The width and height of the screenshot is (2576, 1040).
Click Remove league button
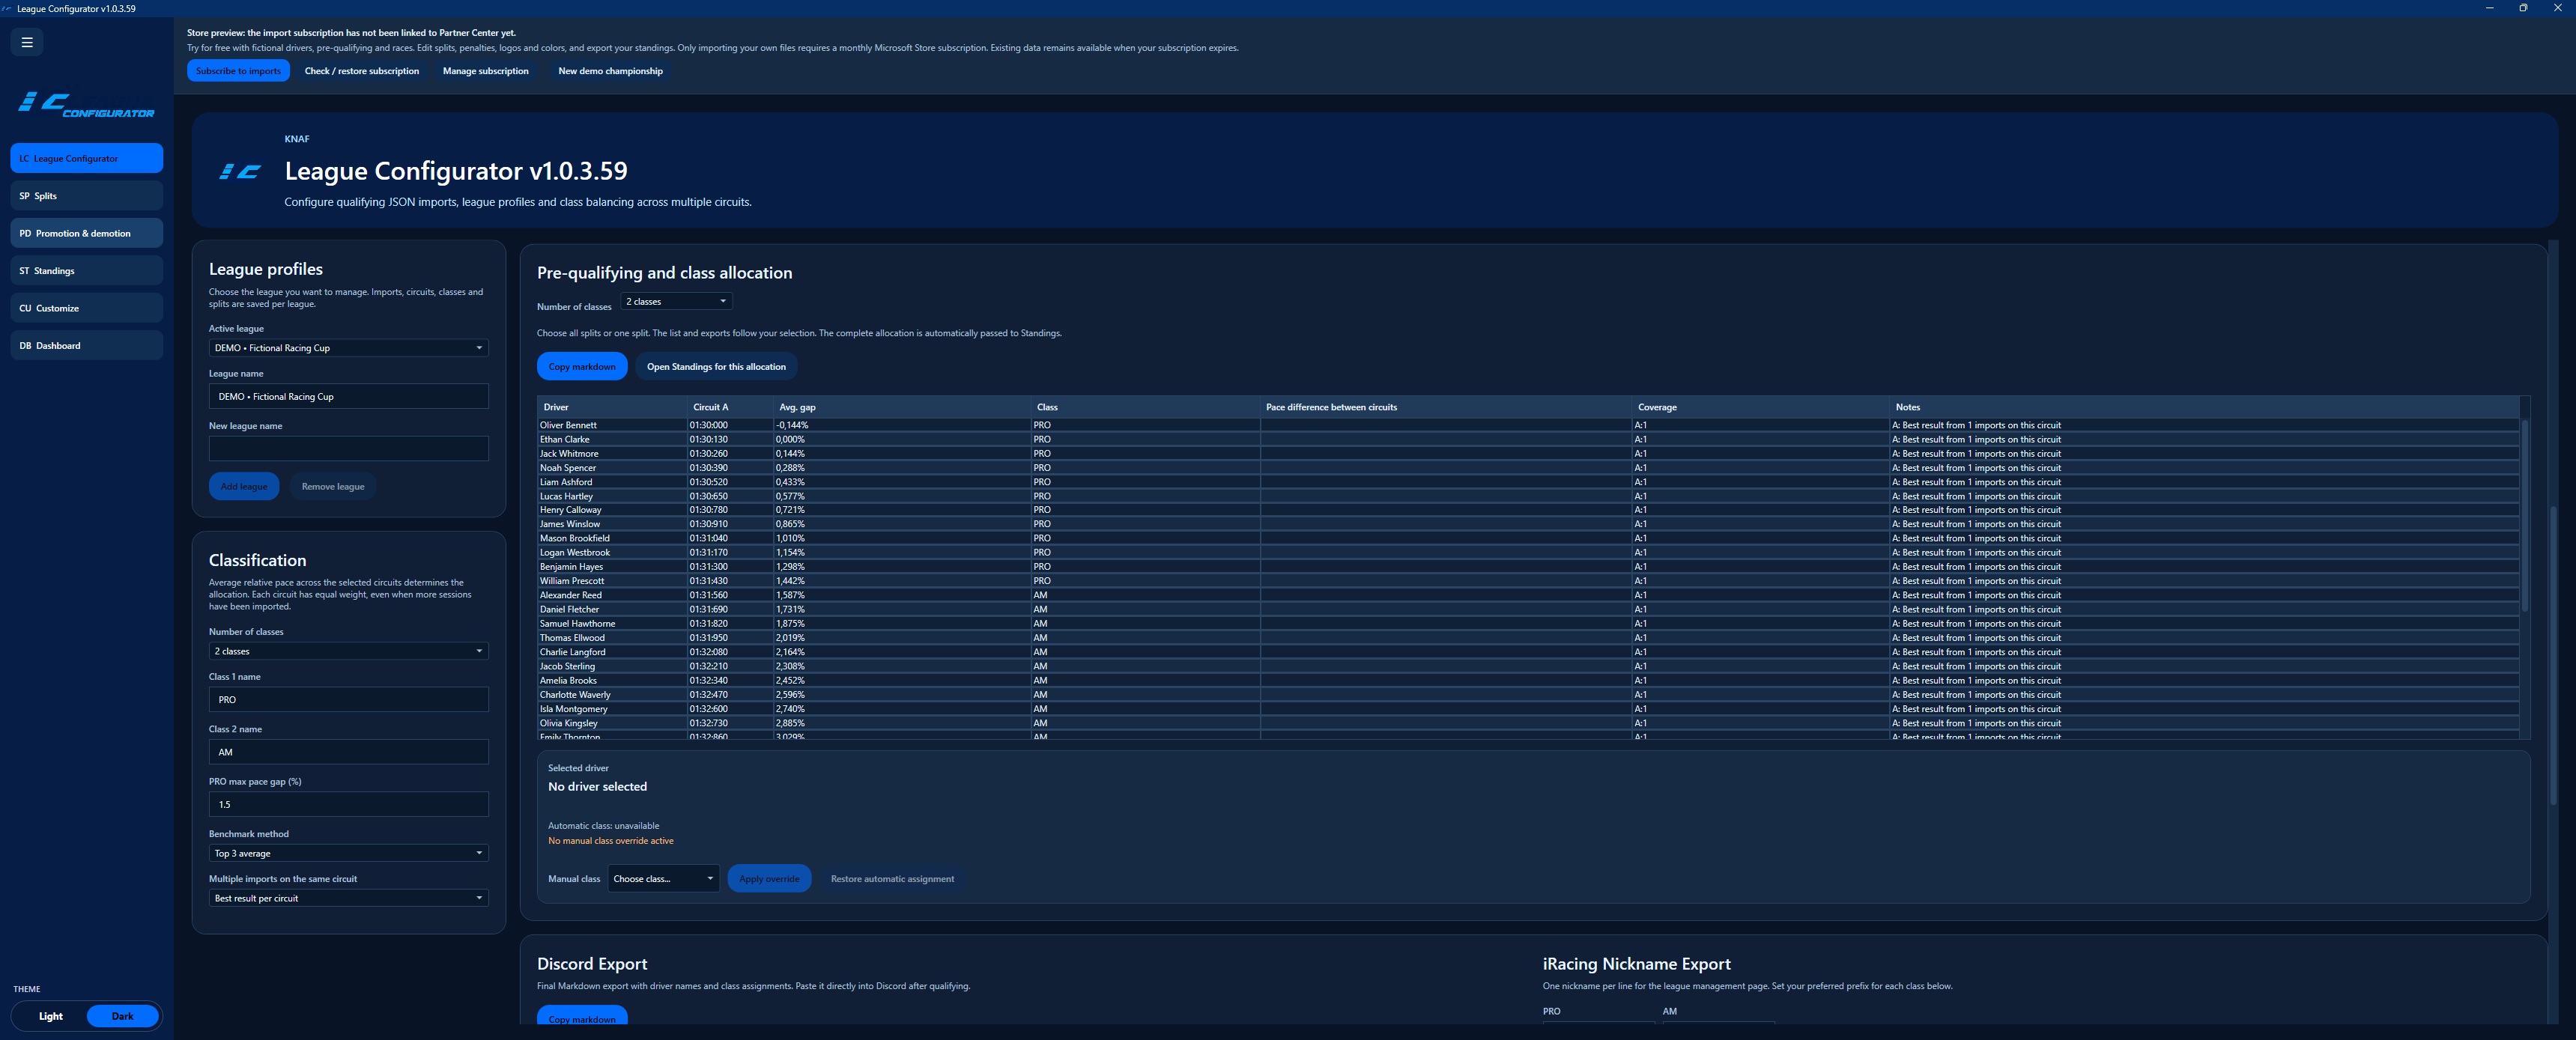(333, 487)
